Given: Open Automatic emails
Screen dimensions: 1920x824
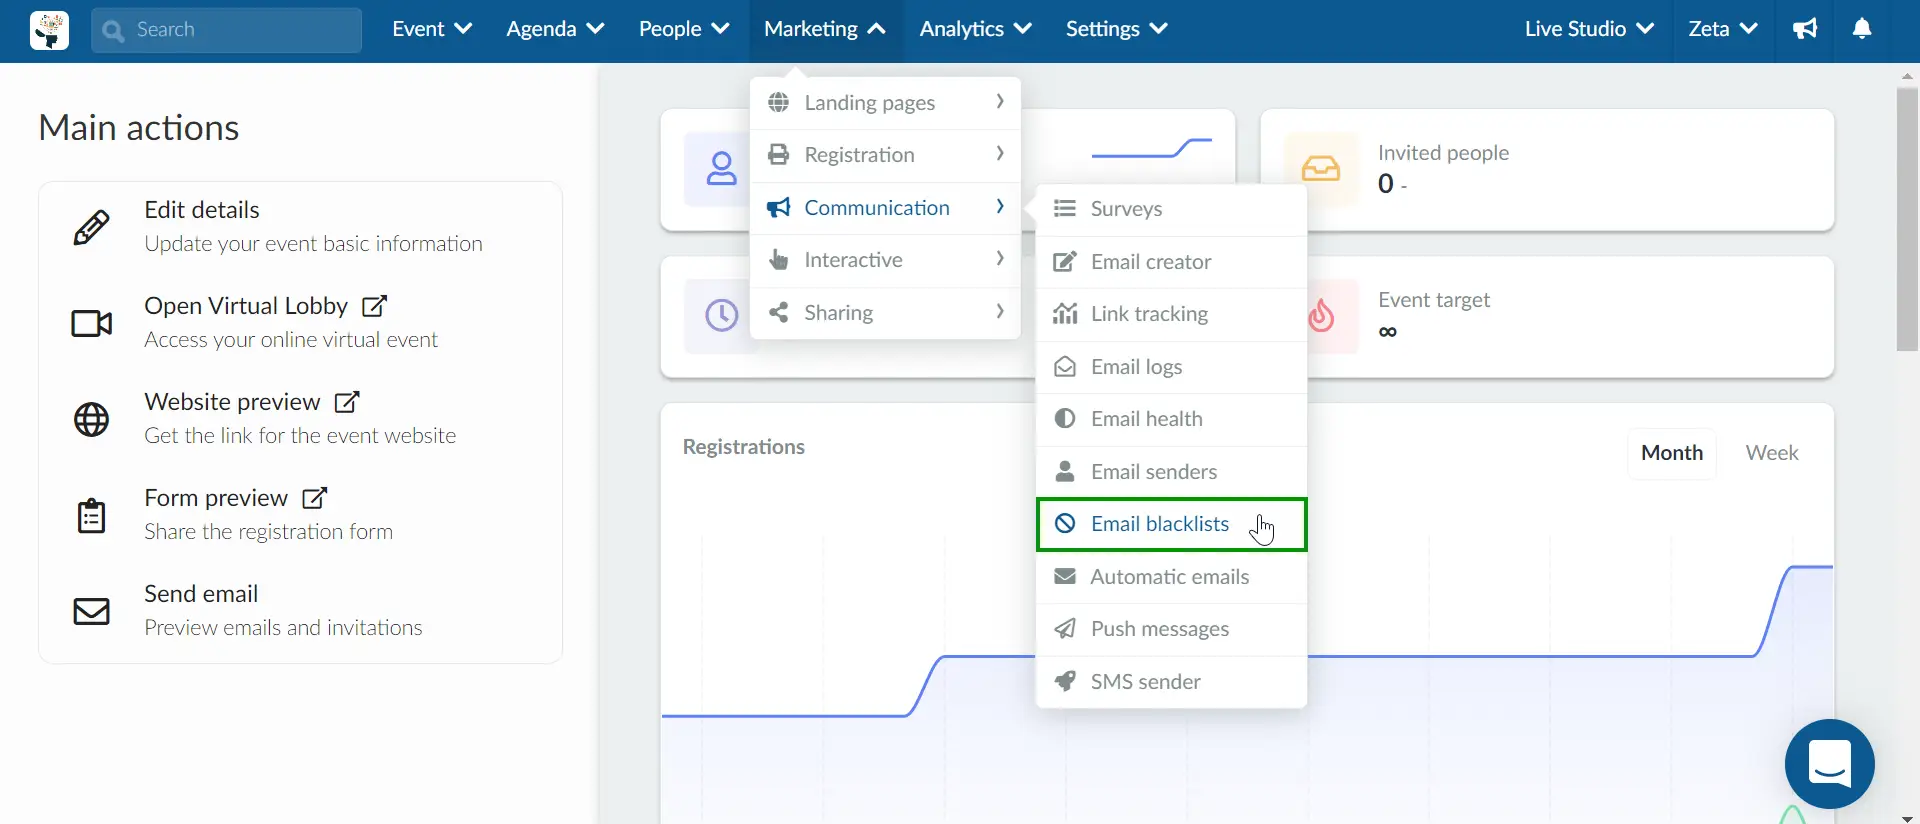Looking at the screenshot, I should pyautogui.click(x=1172, y=577).
